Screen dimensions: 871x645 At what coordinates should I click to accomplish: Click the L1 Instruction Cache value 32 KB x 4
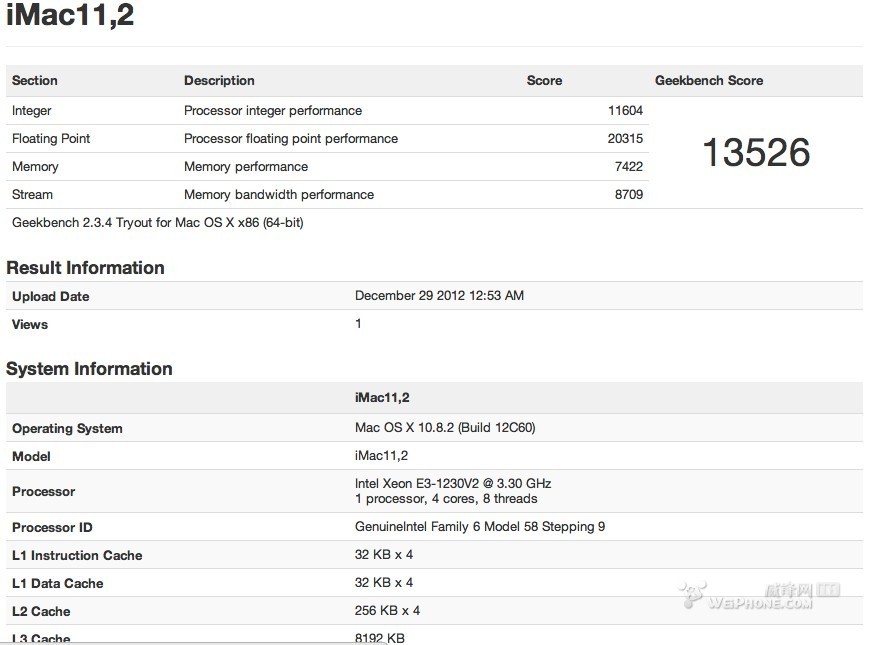pyautogui.click(x=384, y=554)
